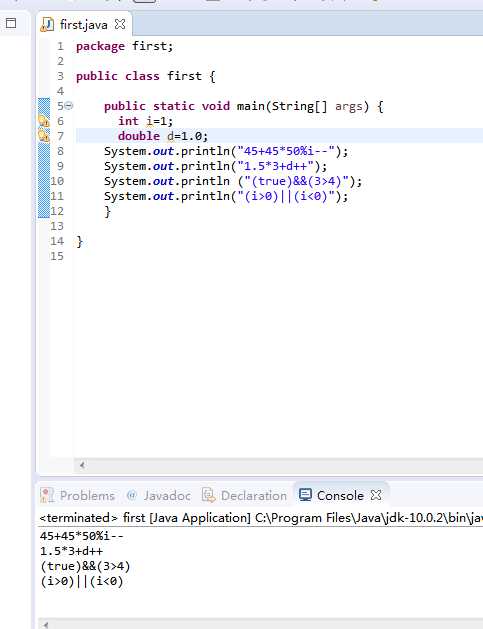Select the Console tab
Viewport: 483px width, 629px height.
click(340, 495)
